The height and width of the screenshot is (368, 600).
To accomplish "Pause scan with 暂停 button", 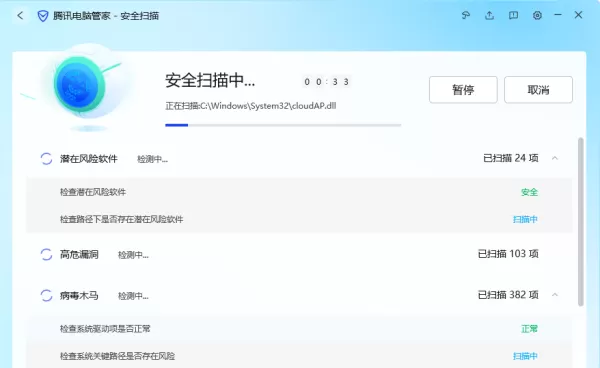I will point(463,90).
